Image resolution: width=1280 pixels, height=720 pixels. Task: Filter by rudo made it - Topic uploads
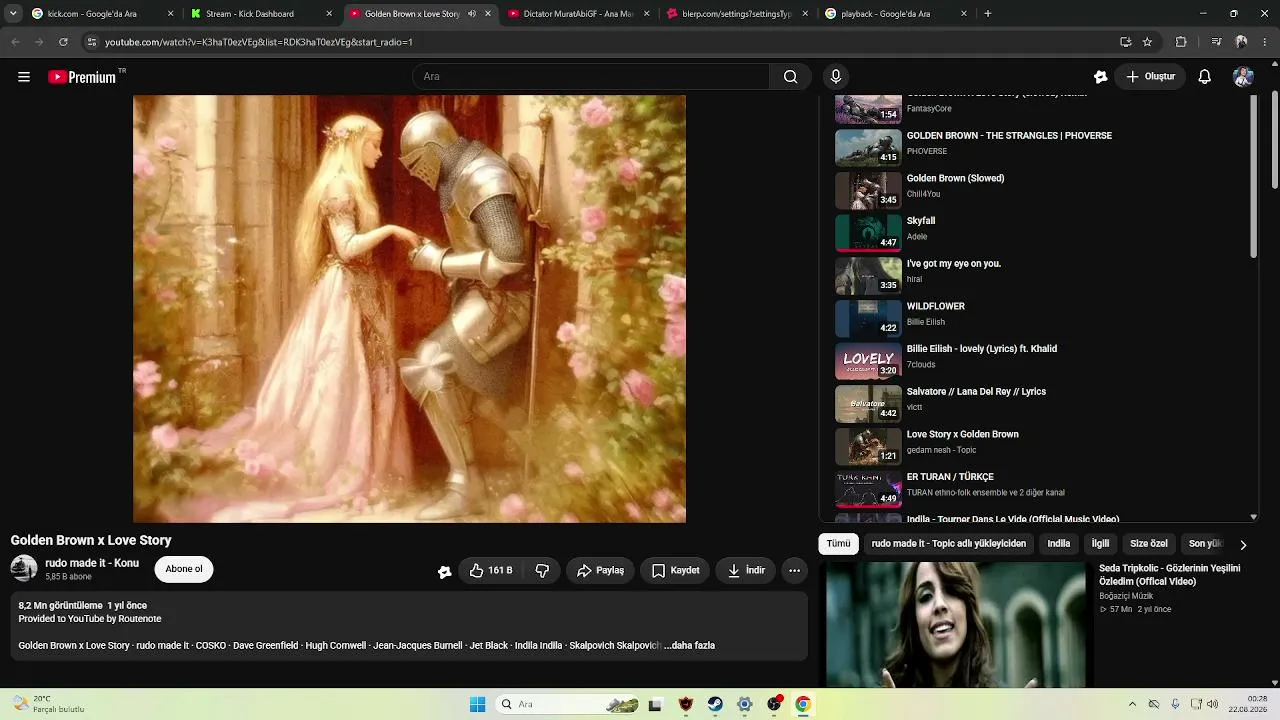point(949,544)
